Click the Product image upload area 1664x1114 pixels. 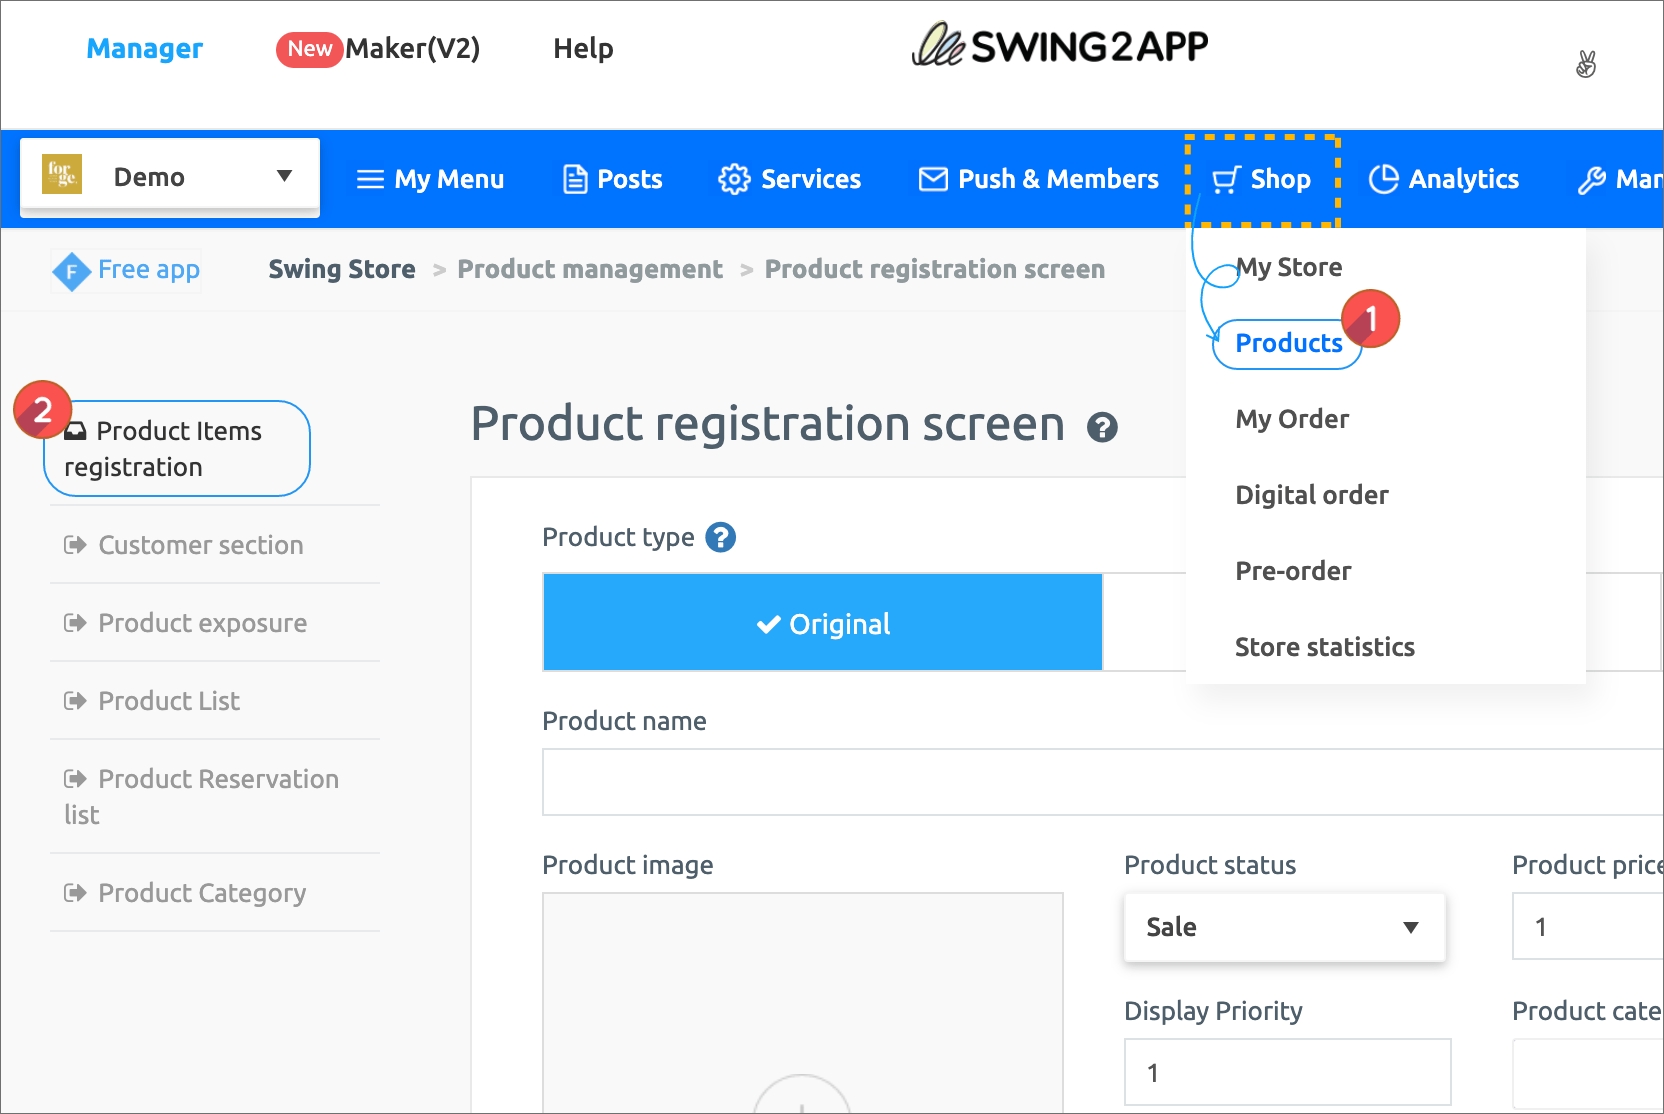point(802,1003)
